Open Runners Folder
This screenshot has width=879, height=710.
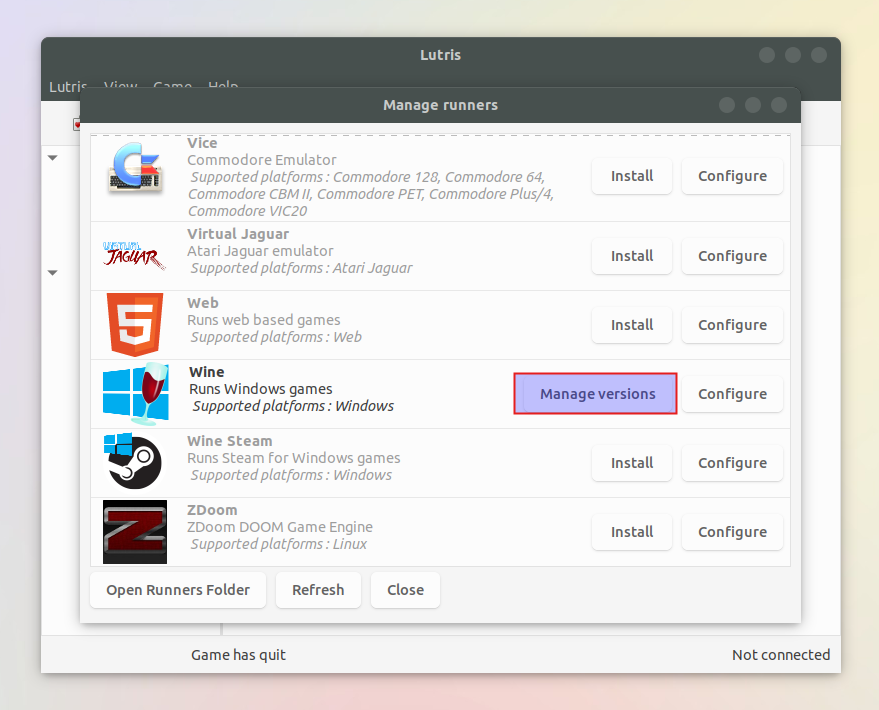[x=177, y=590]
